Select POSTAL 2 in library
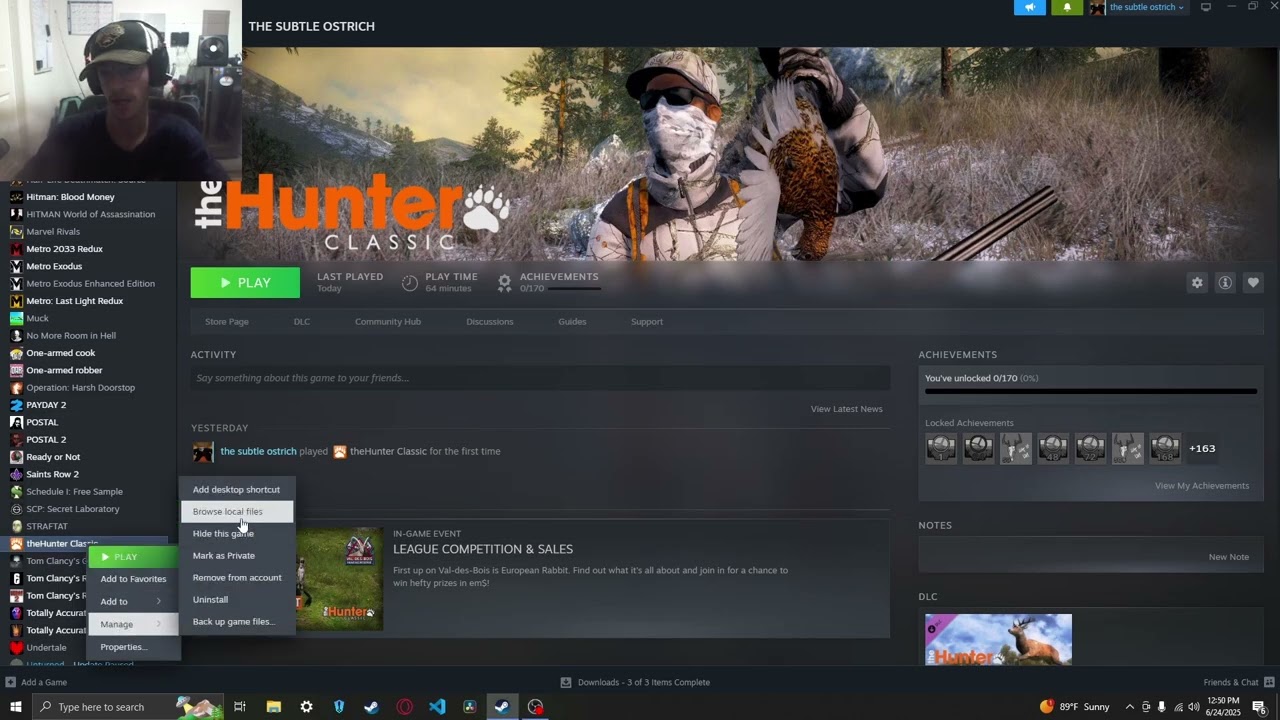Viewport: 1280px width, 720px height. [x=46, y=440]
